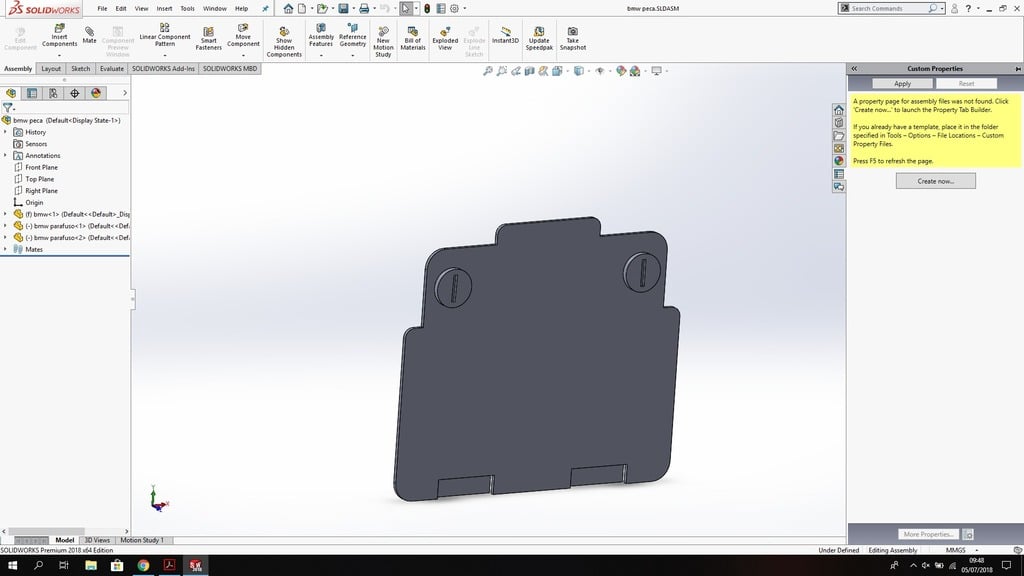
Task: Open the Bill of Materials tool
Action: (x=413, y=38)
